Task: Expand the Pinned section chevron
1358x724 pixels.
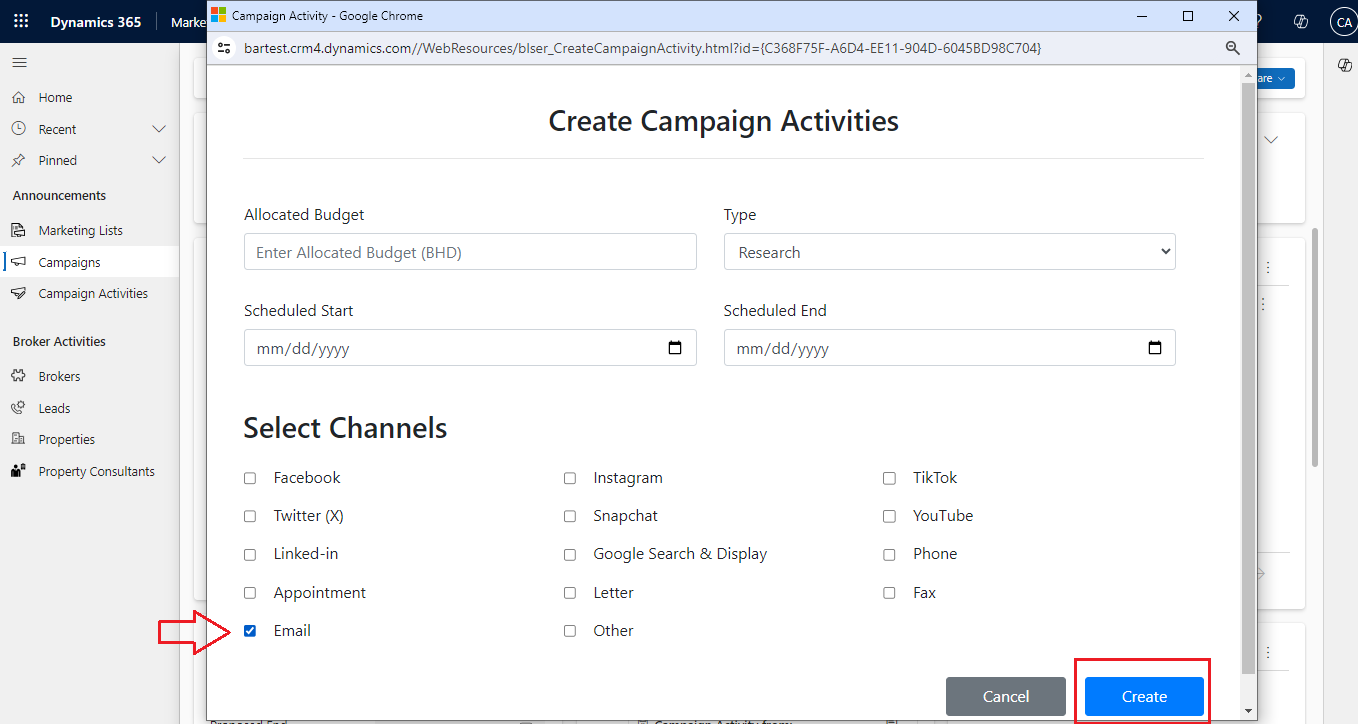Action: click(x=158, y=160)
